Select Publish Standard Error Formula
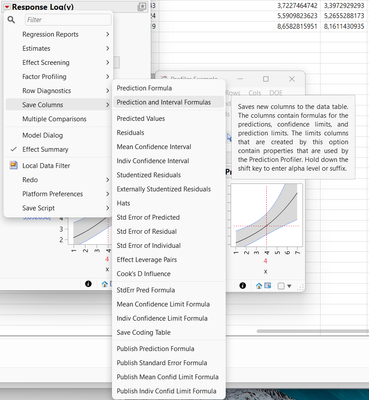 169,363
